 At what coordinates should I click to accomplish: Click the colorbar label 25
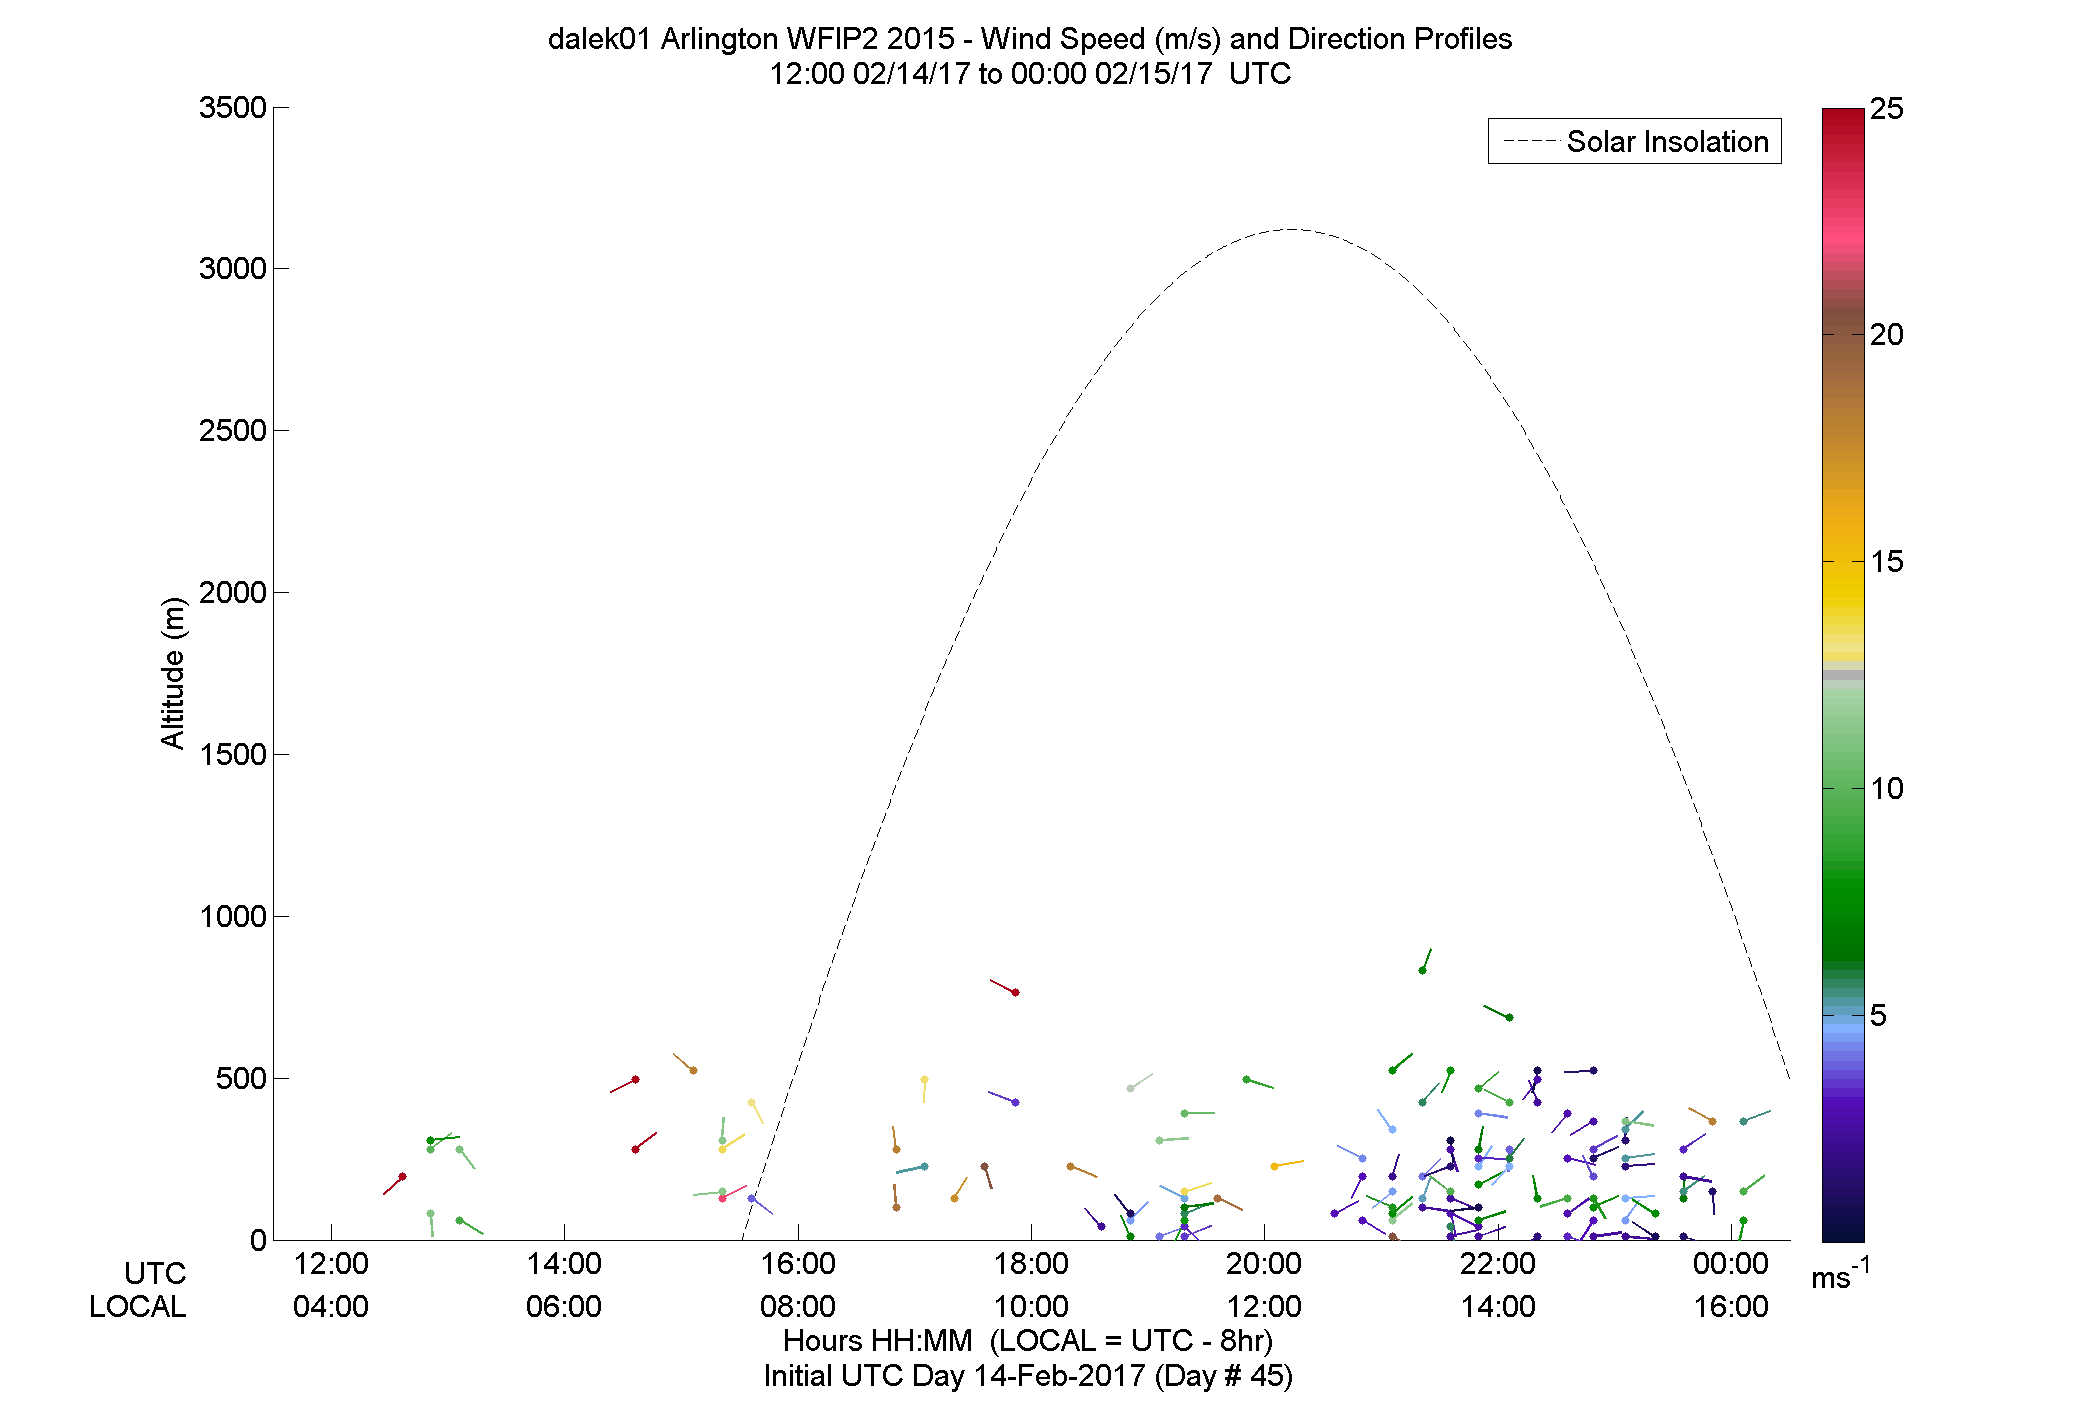(x=1887, y=109)
